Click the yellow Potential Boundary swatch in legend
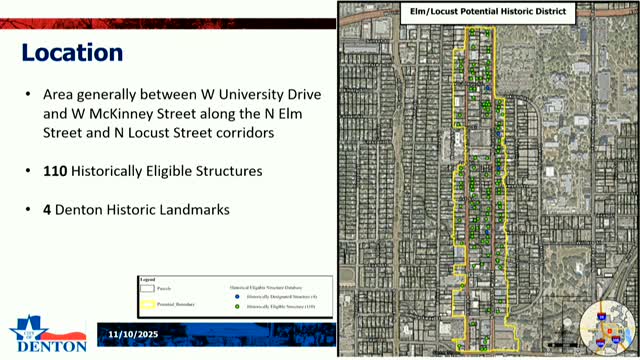The image size is (640, 360). click(147, 304)
